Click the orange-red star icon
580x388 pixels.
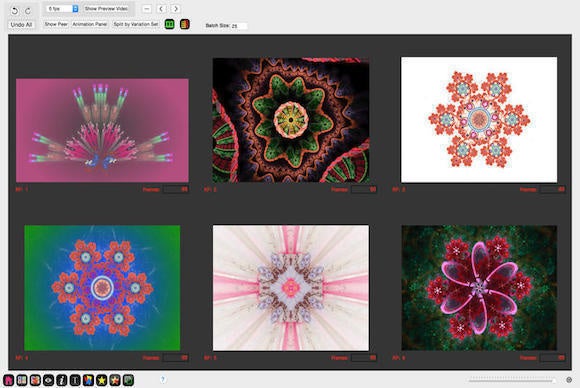[x=115, y=380]
